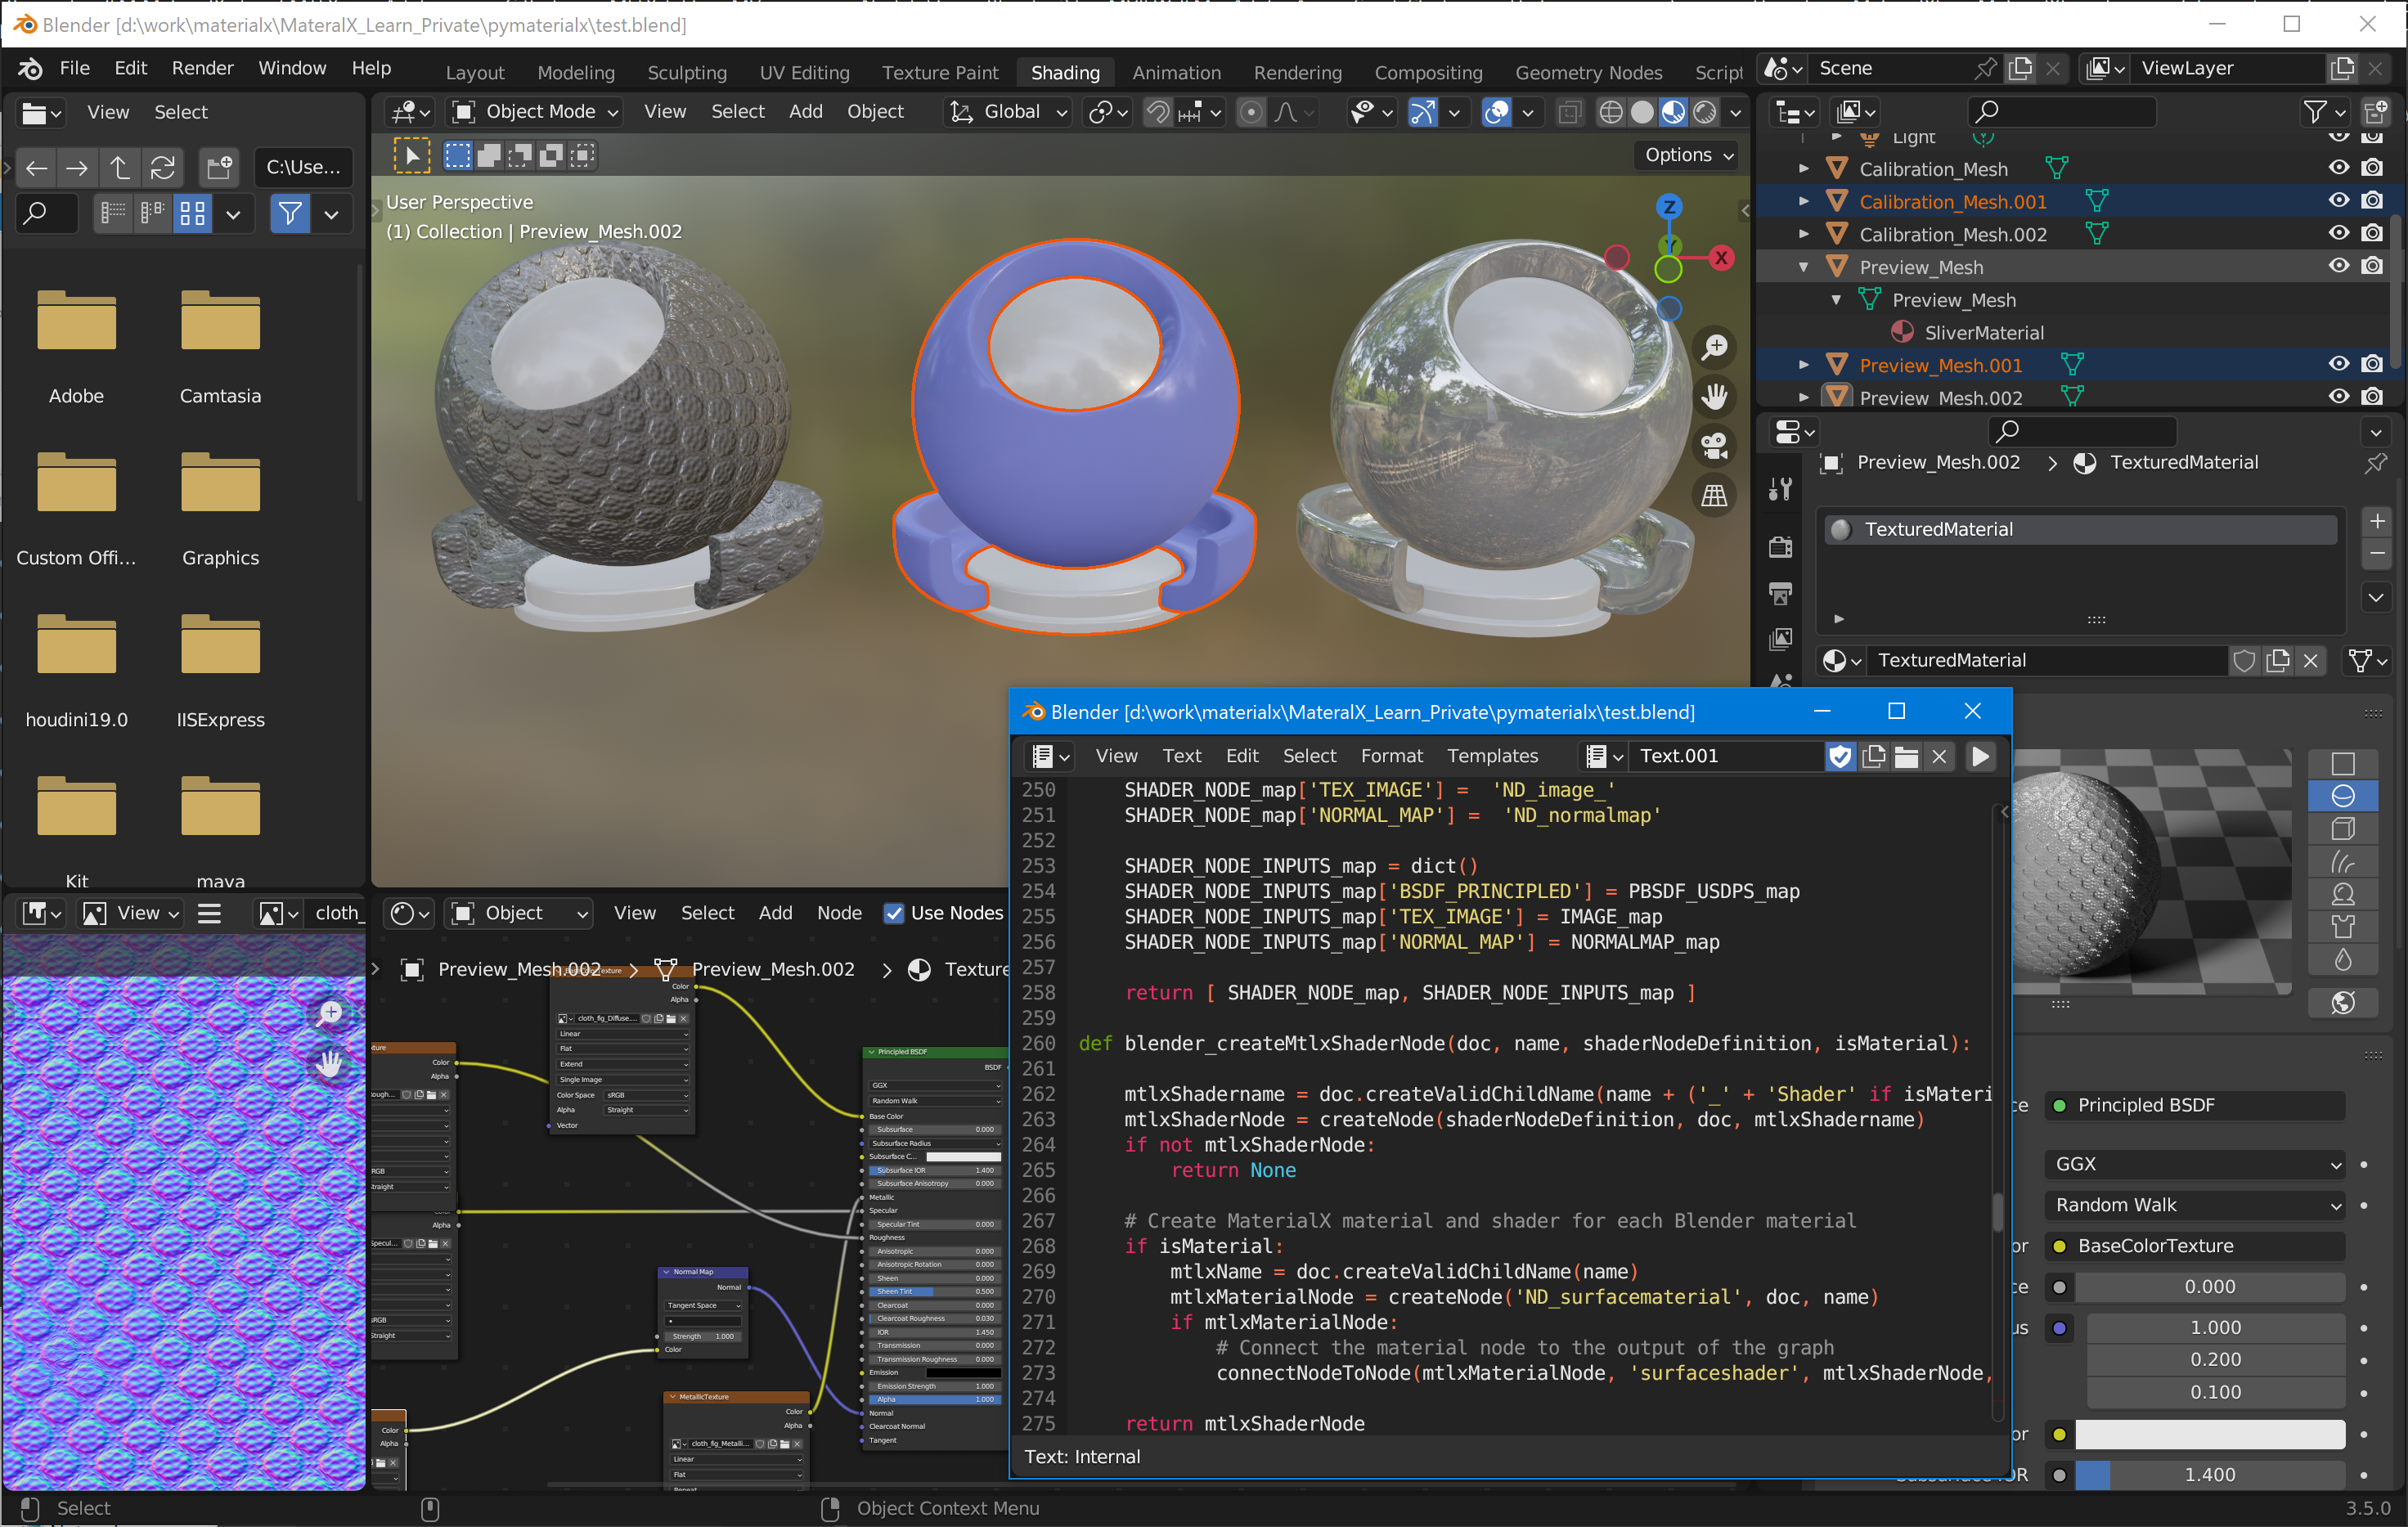Select rendered viewport shading
Screen dimensions: 2408x1527
click(1705, 112)
